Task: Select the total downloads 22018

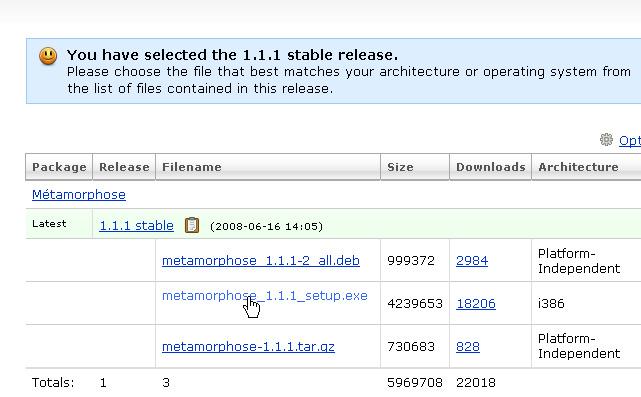Action: click(x=476, y=383)
